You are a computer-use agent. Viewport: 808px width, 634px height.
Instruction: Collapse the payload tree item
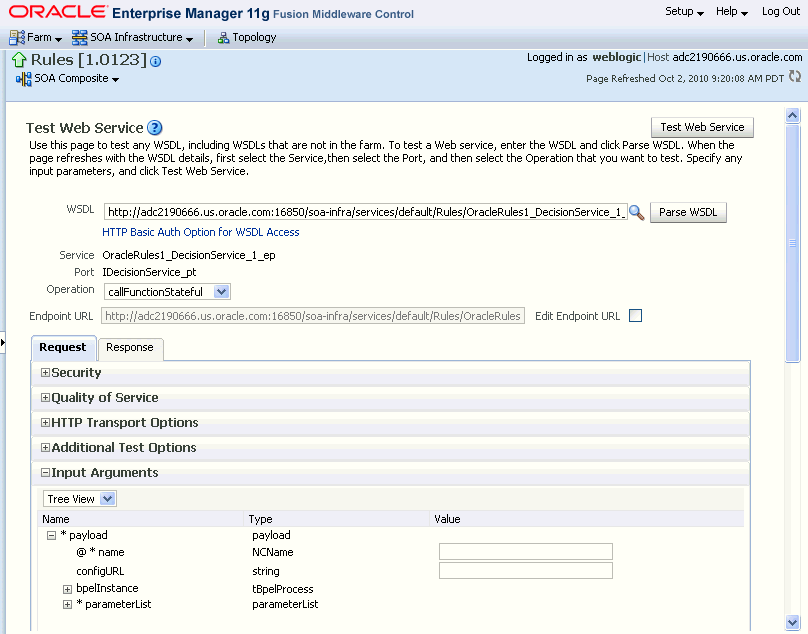point(51,535)
